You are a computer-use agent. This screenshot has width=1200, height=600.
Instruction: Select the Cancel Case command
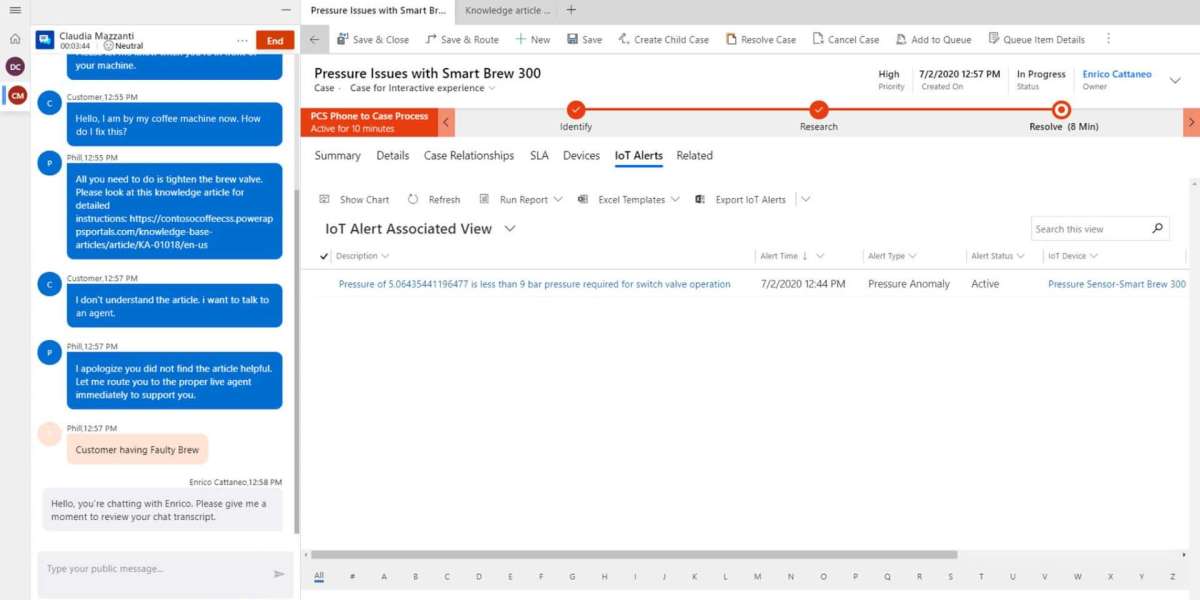click(845, 39)
